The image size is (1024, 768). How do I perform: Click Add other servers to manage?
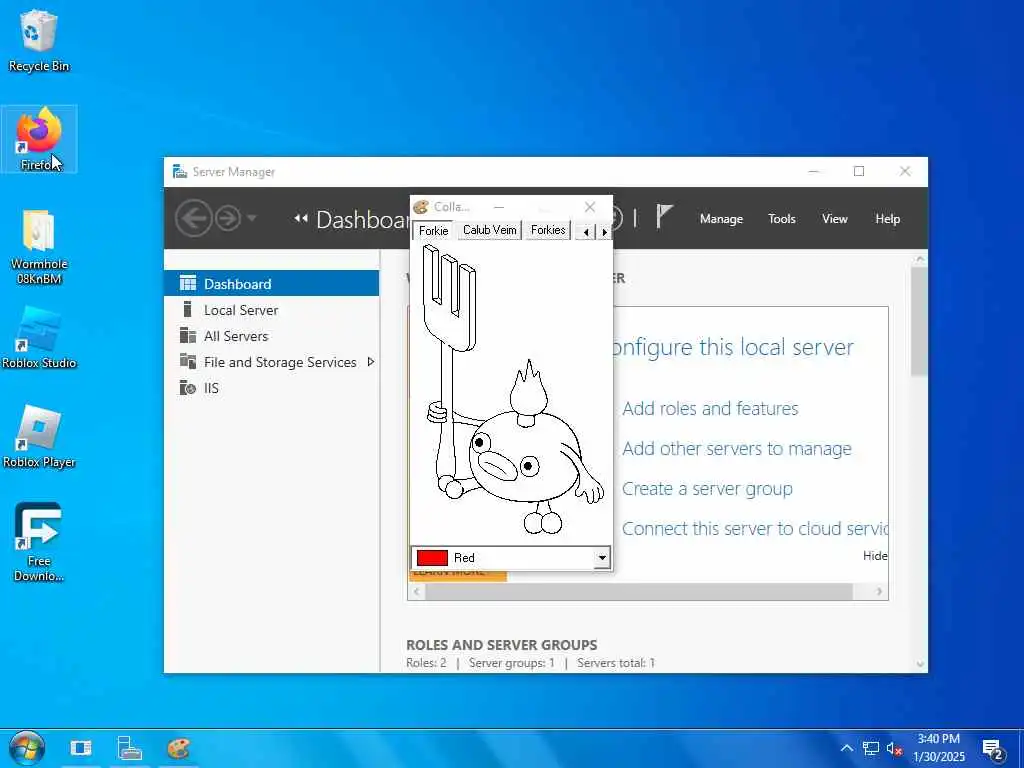[x=737, y=449]
